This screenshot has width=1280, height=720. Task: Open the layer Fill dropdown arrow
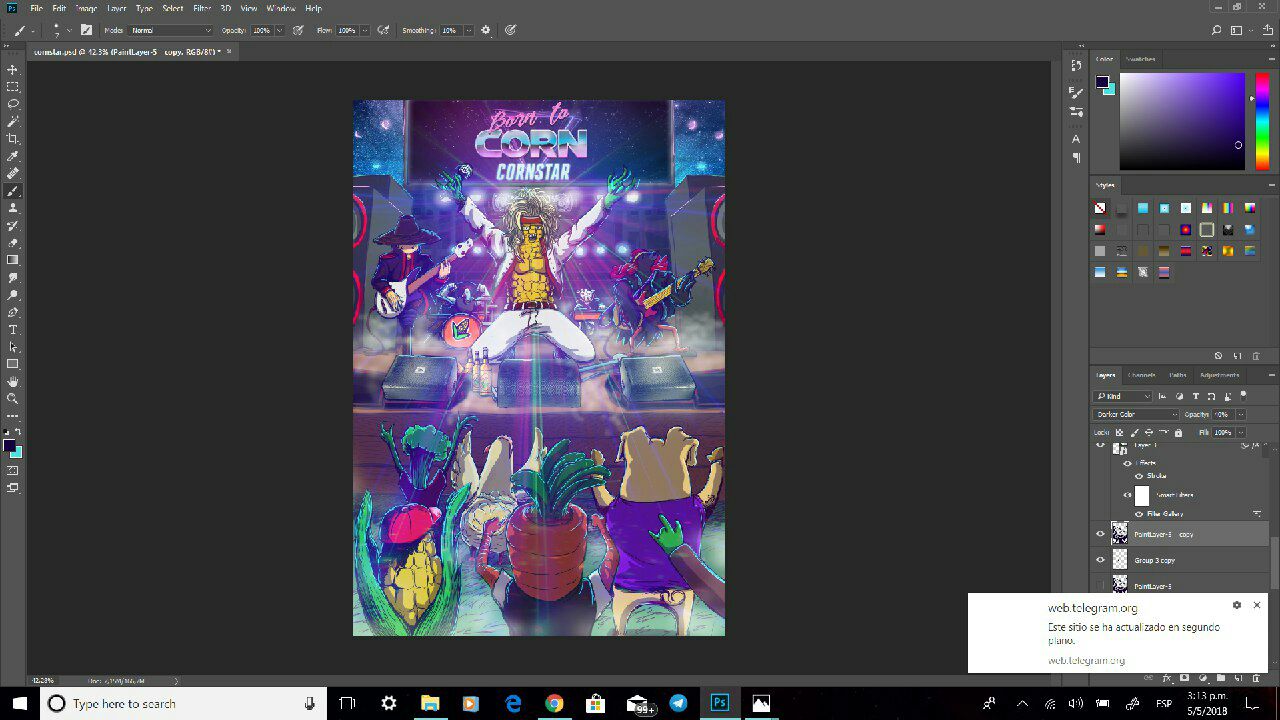pos(1241,433)
